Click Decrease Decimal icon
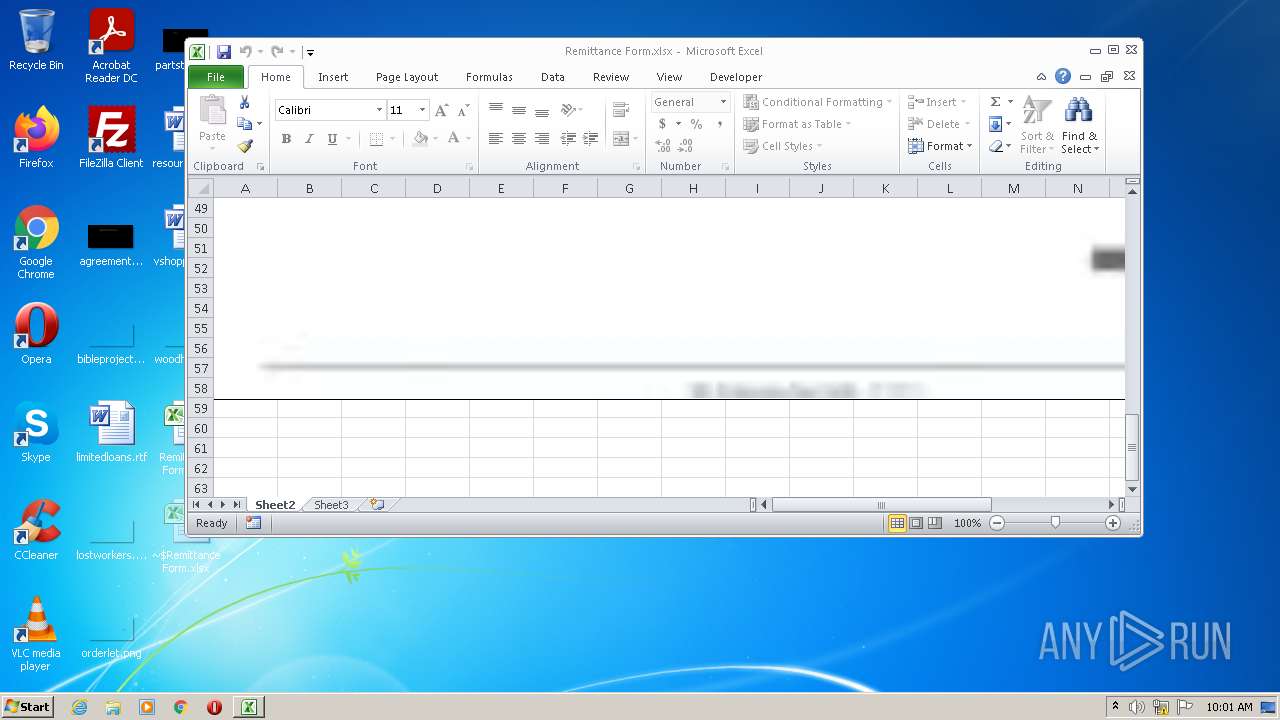 coord(686,146)
